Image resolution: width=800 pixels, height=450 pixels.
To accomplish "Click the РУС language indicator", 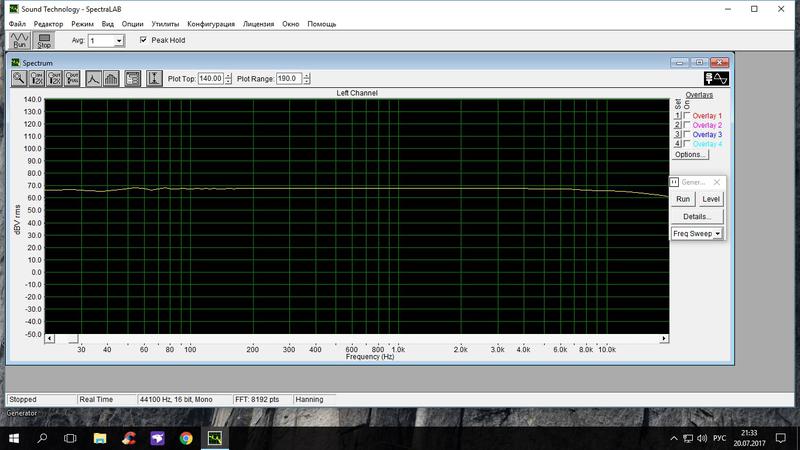I will point(719,438).
